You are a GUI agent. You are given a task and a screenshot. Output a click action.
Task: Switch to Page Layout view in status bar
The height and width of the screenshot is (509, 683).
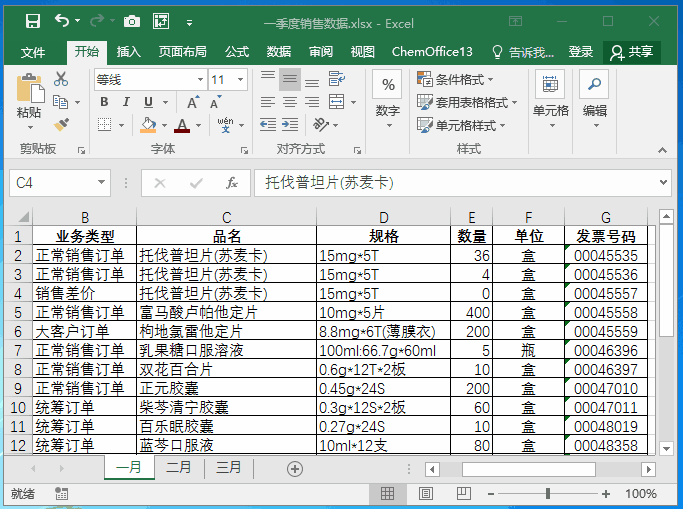click(426, 493)
